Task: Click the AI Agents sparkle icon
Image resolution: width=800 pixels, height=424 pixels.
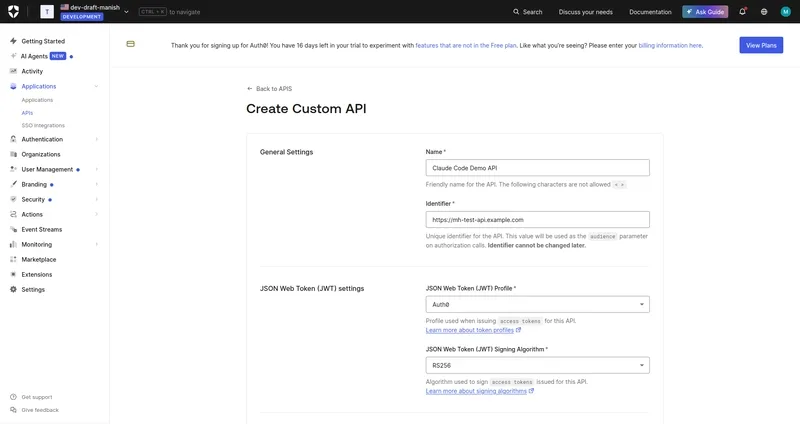Action: click(13, 56)
